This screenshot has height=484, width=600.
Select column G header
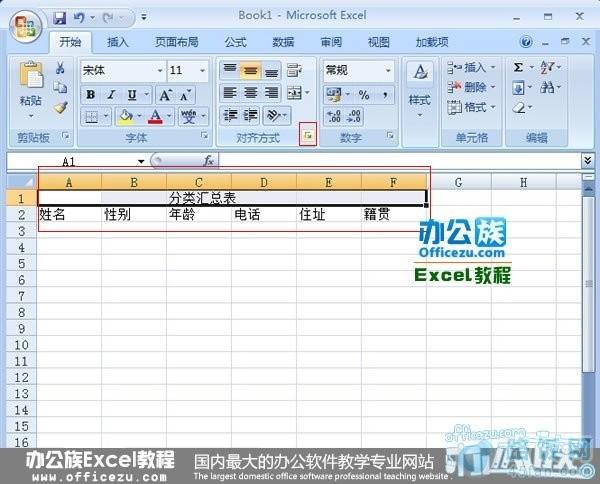tap(458, 183)
